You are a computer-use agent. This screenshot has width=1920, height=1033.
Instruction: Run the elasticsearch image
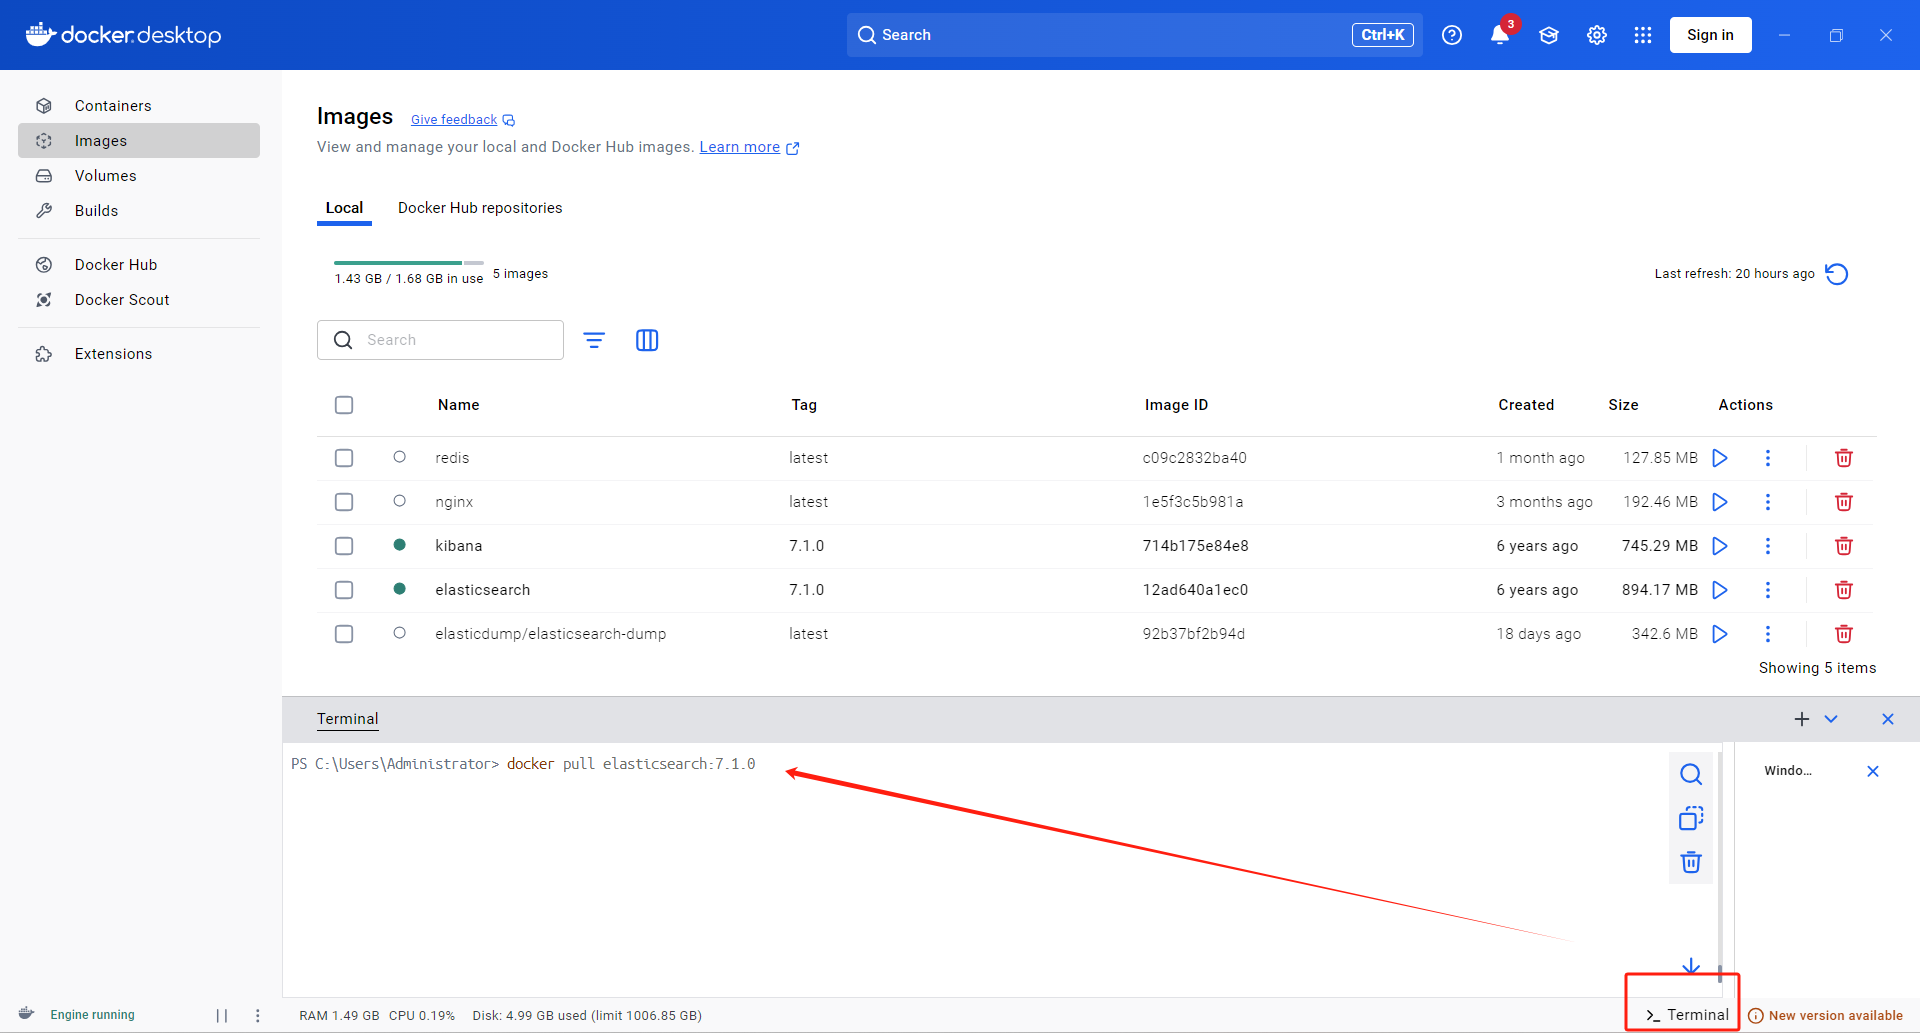click(x=1720, y=590)
